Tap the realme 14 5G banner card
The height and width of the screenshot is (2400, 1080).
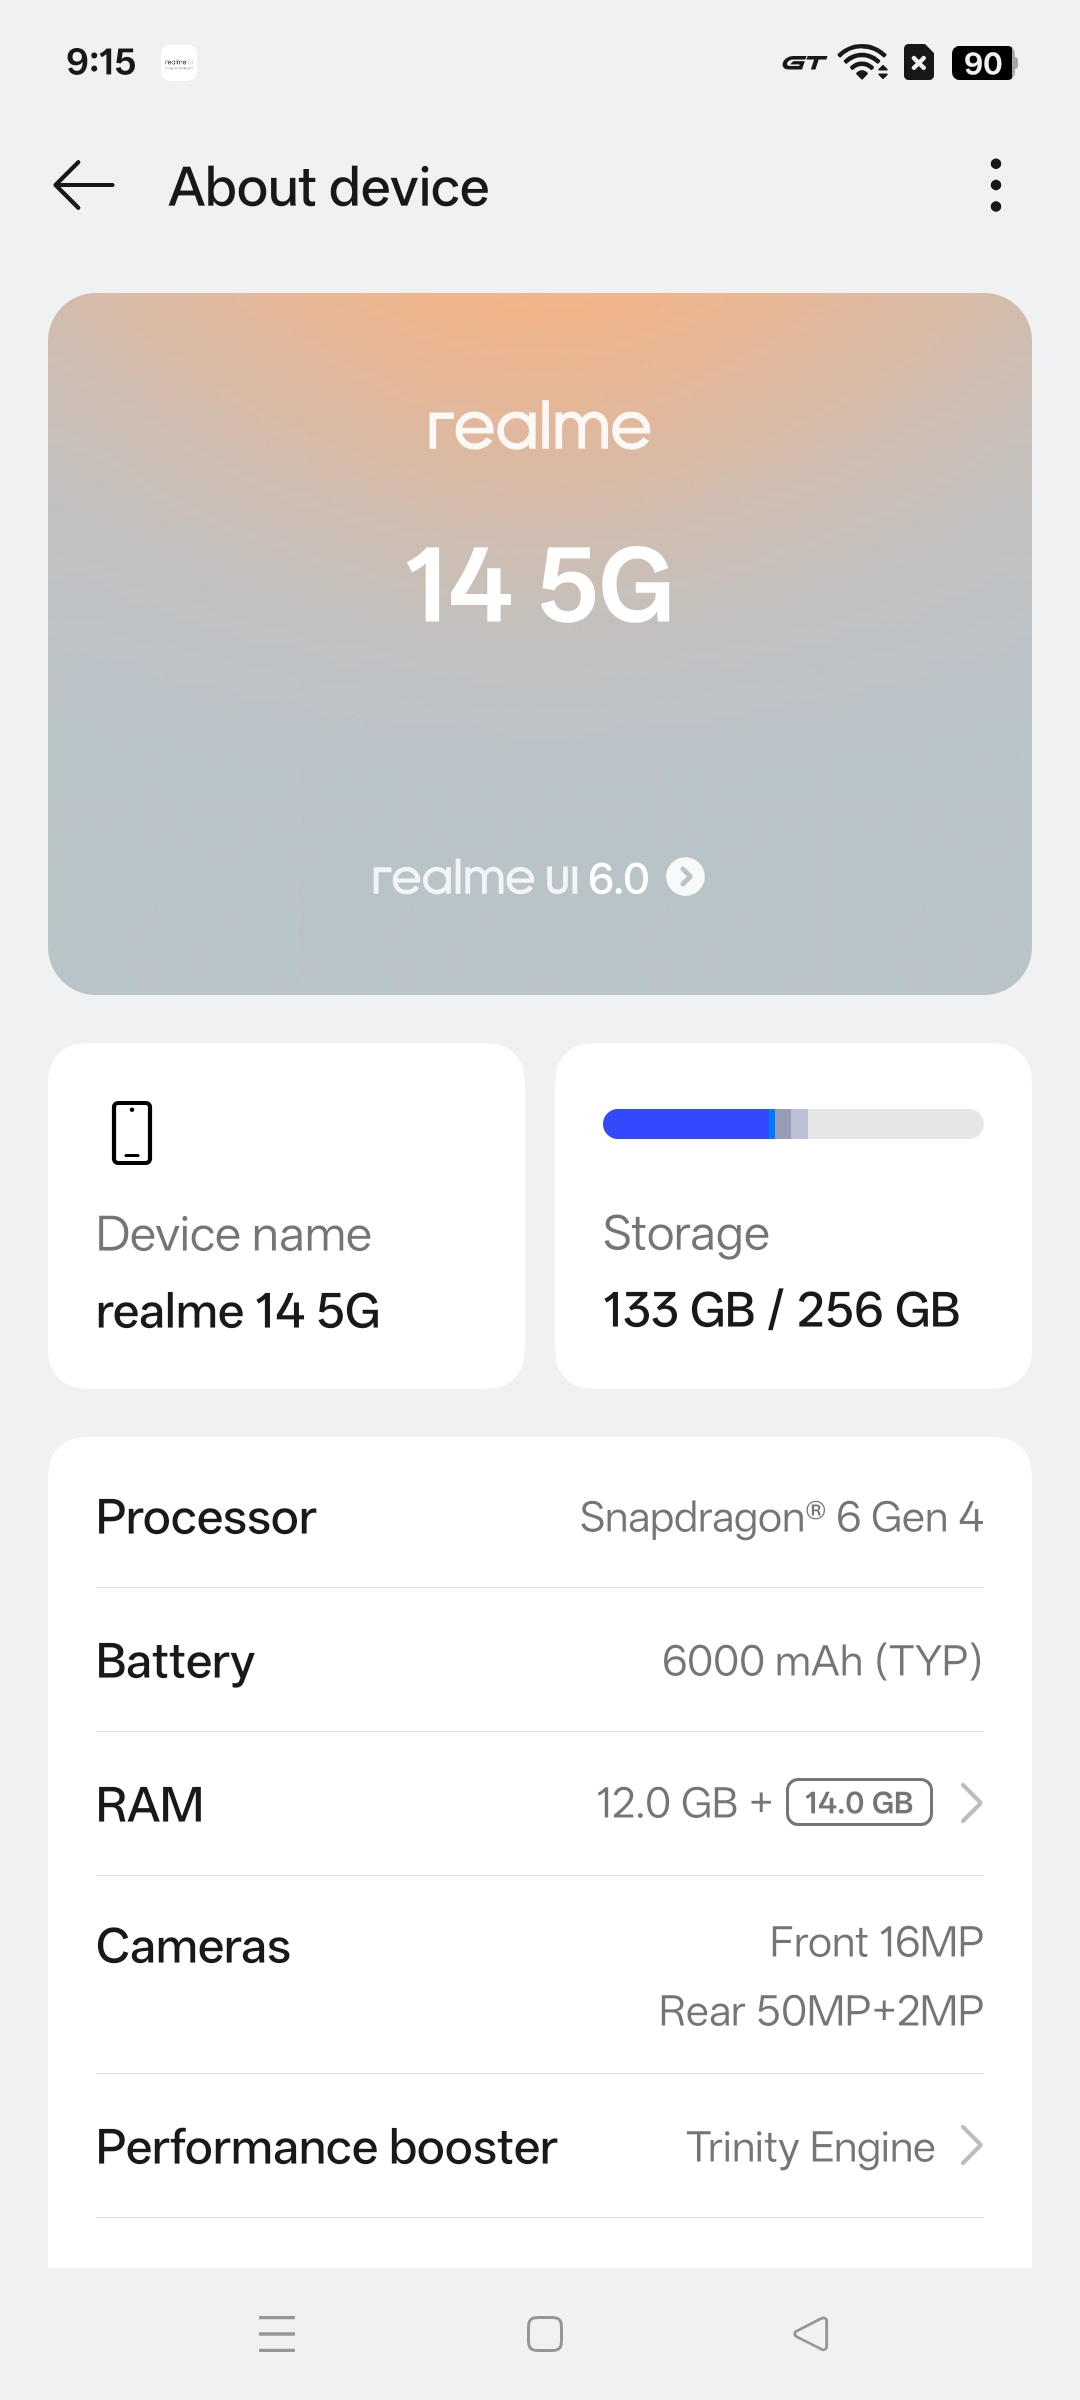click(540, 600)
